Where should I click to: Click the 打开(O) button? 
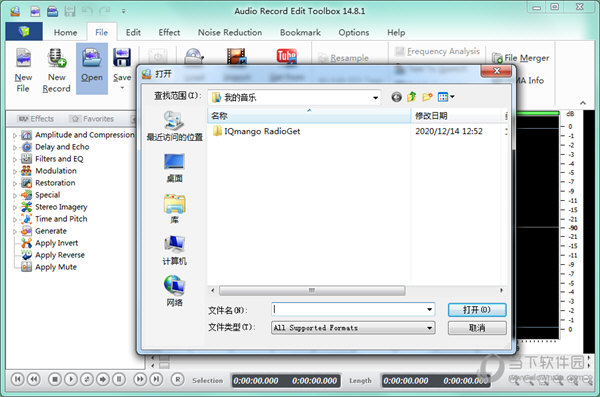coord(477,310)
